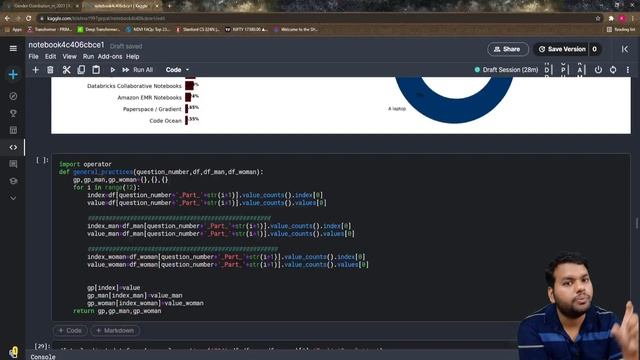The height and width of the screenshot is (360, 640).
Task: Click Run All in notebook toolbar
Action: point(138,70)
